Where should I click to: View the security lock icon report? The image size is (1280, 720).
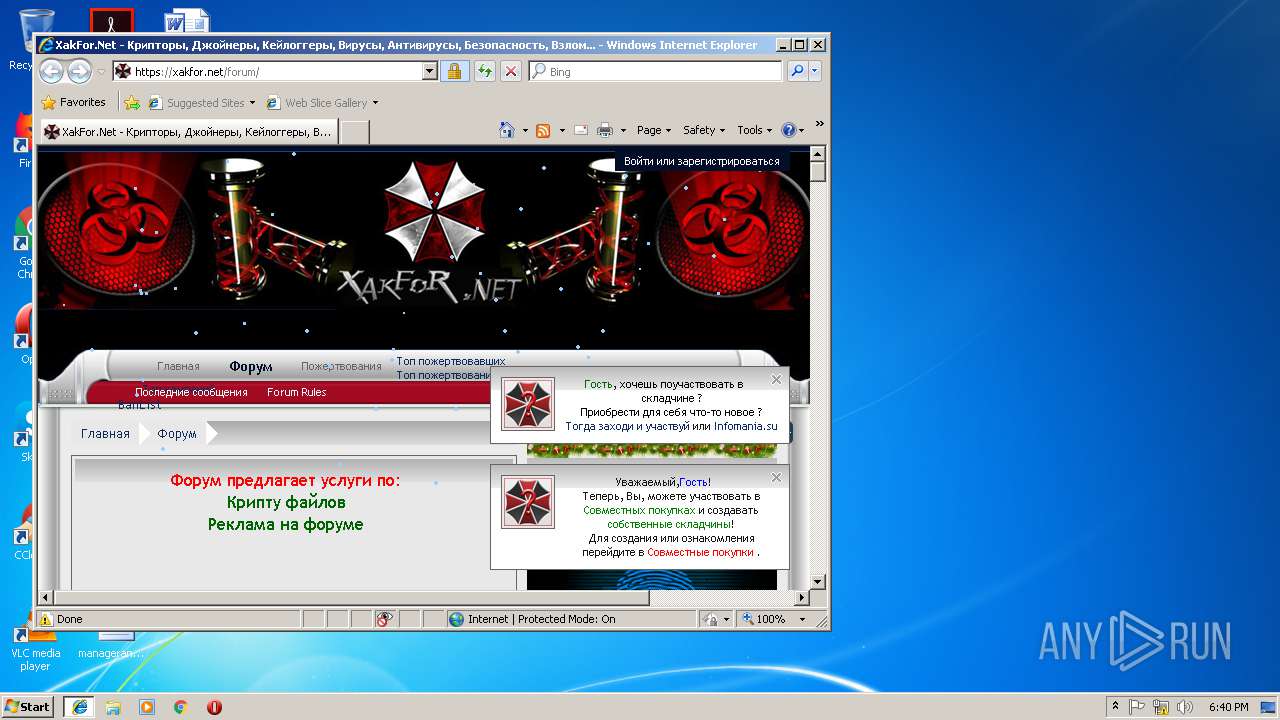coord(454,71)
